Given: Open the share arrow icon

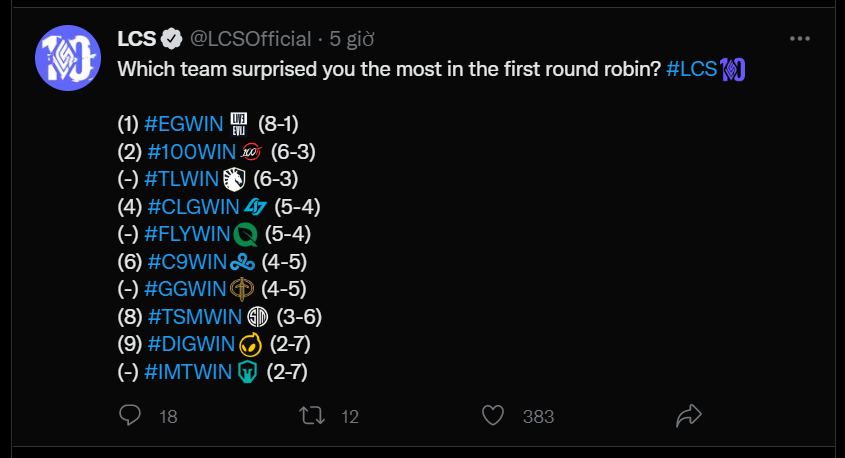Looking at the screenshot, I should point(689,415).
